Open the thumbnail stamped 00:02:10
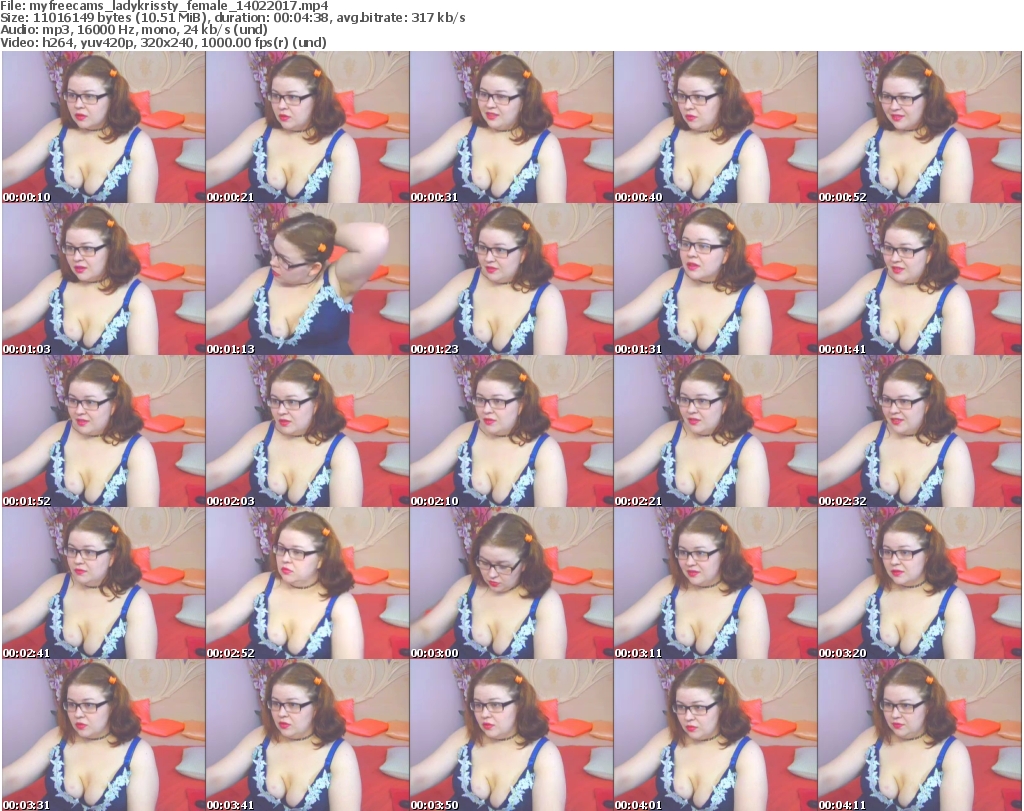The height and width of the screenshot is (811, 1024). coord(511,432)
